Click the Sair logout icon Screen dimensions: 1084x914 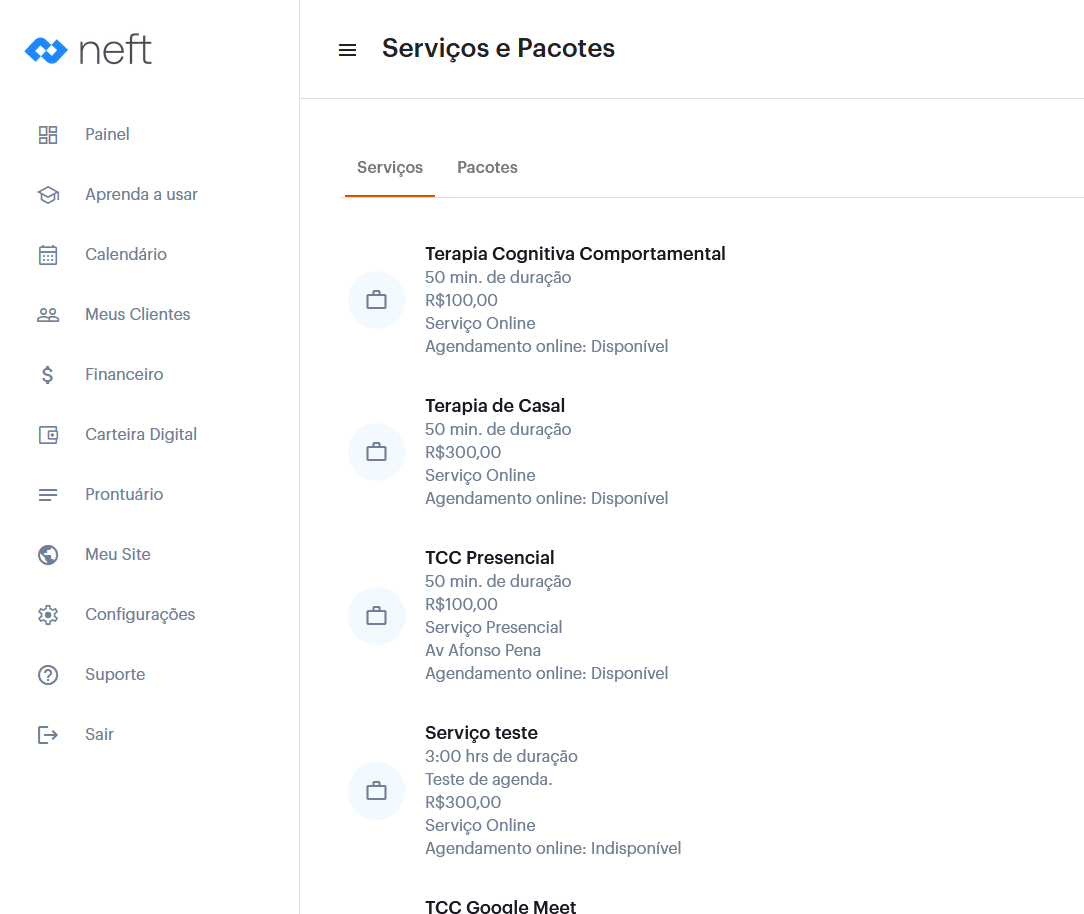(x=48, y=735)
